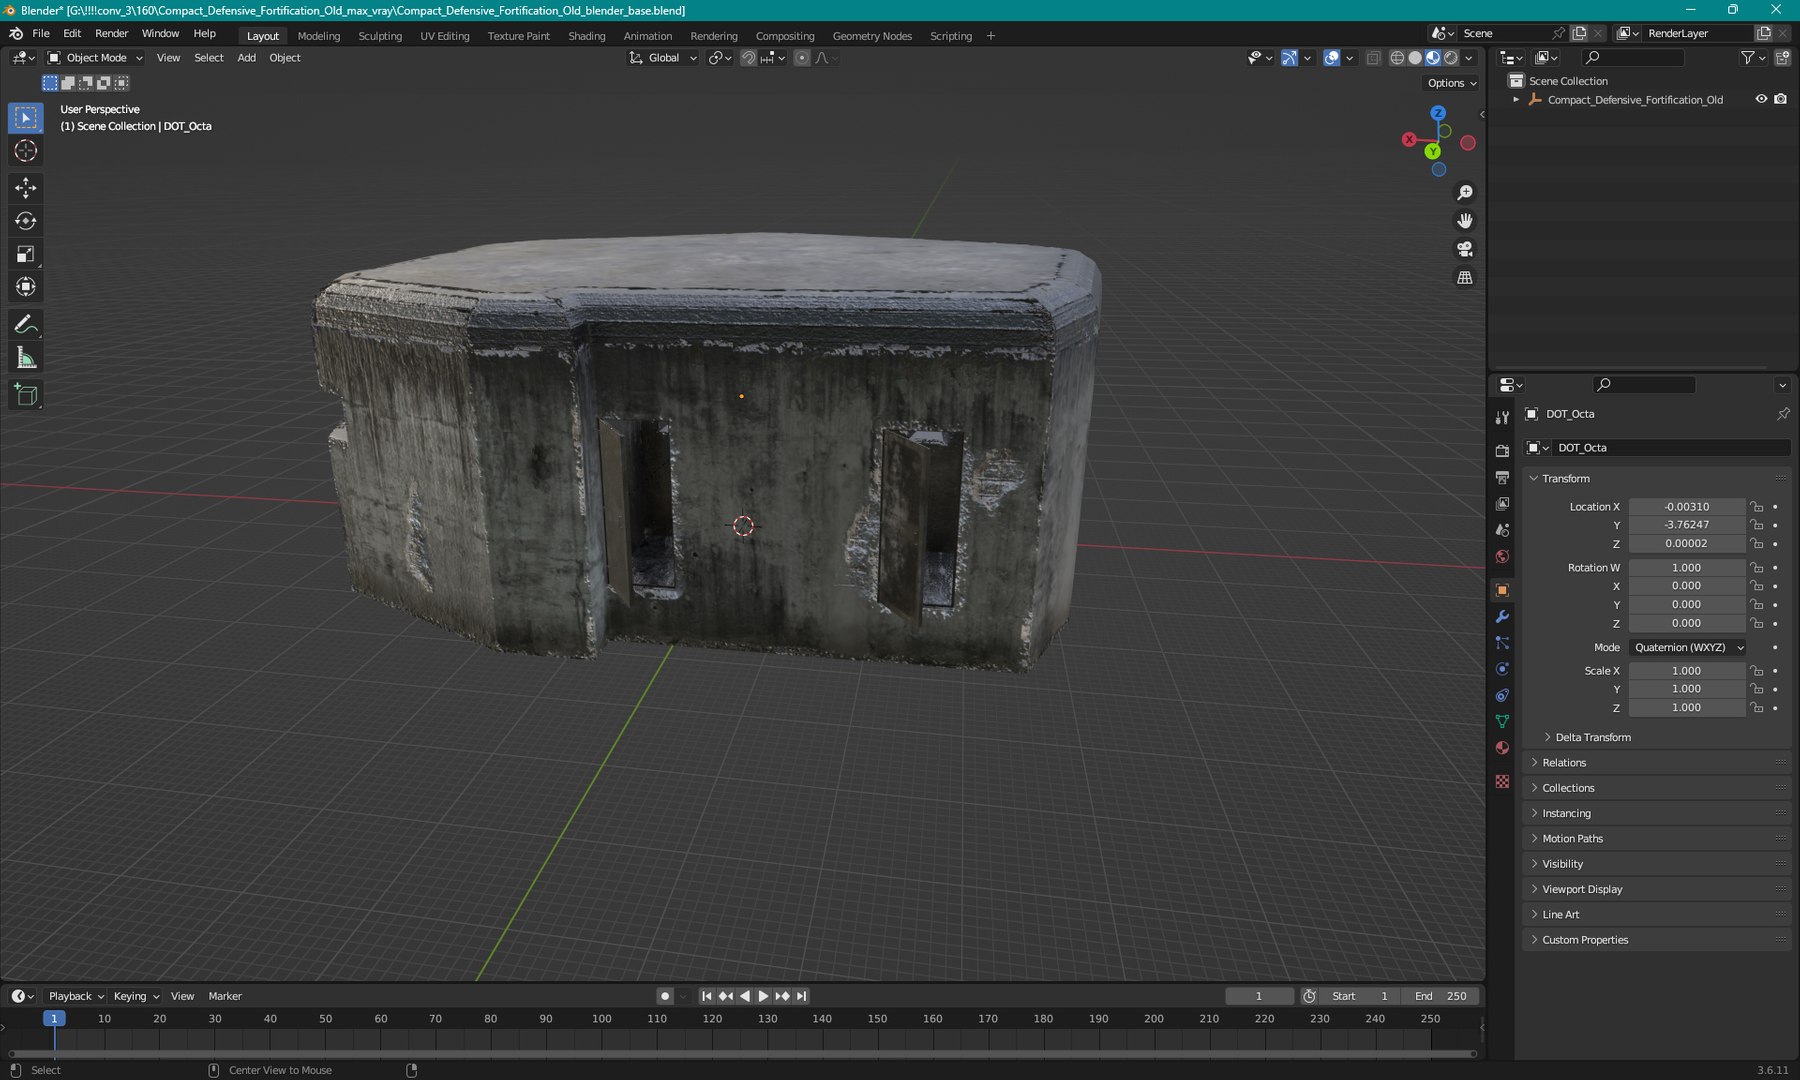Click the End frame 250 field
1800x1080 pixels.
click(1441, 996)
